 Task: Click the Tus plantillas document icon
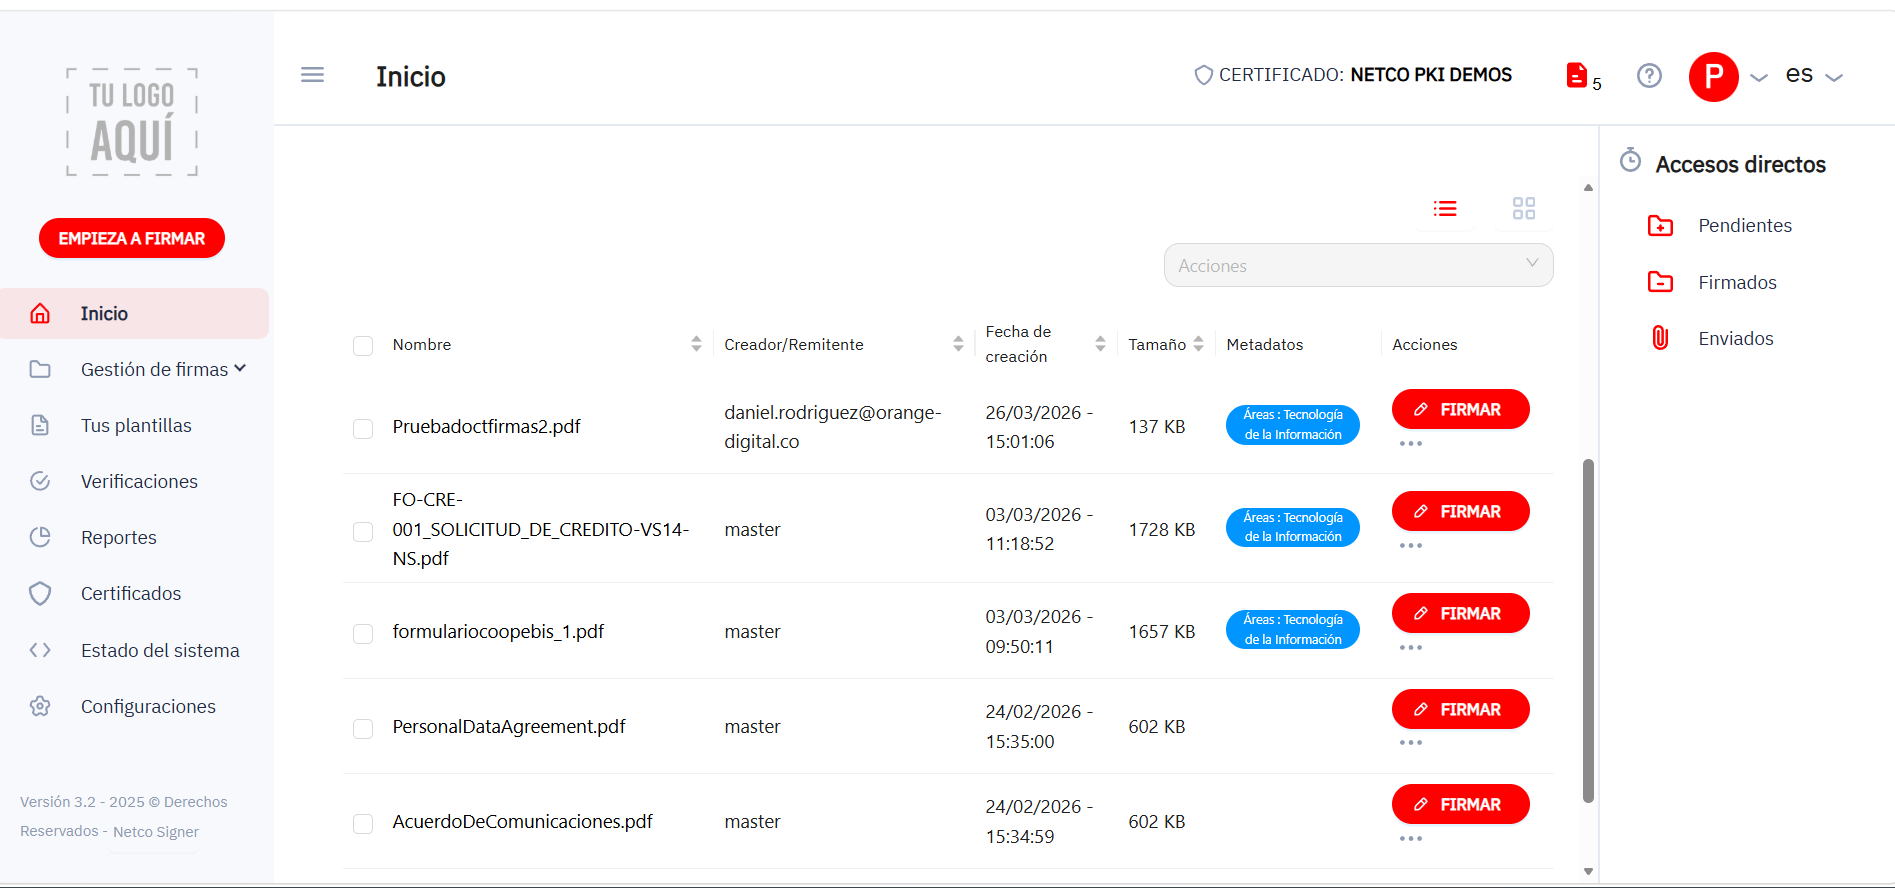pos(40,425)
